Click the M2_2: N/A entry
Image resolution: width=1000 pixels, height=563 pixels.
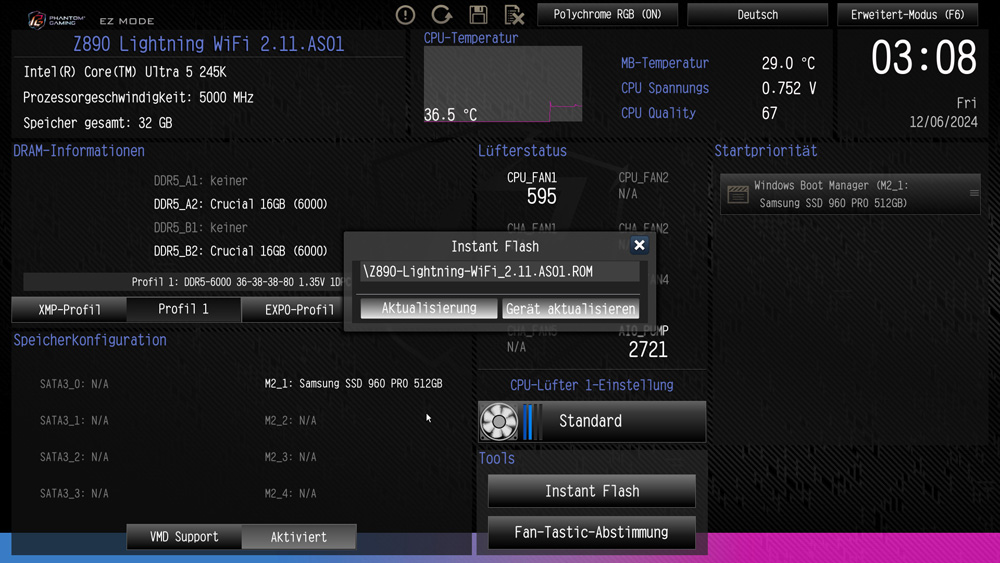click(x=290, y=421)
